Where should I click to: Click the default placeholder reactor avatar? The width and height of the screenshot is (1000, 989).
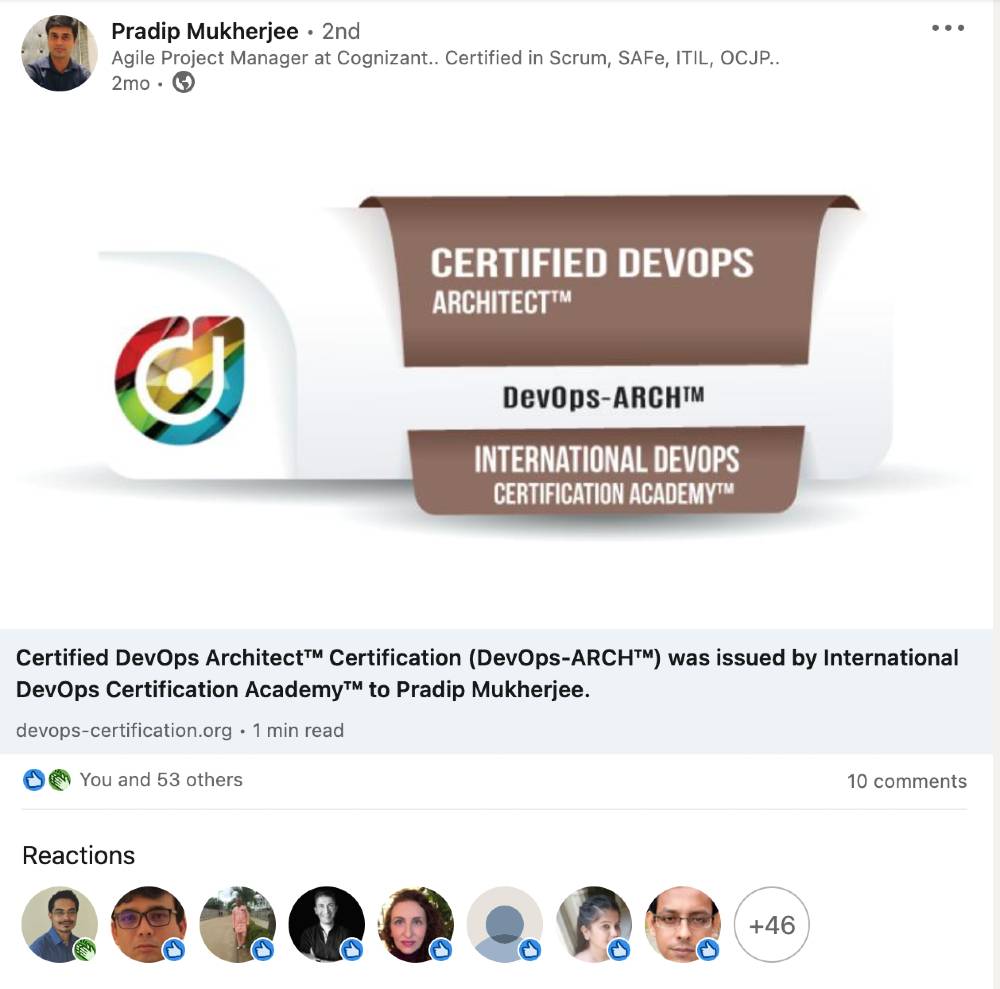504,925
